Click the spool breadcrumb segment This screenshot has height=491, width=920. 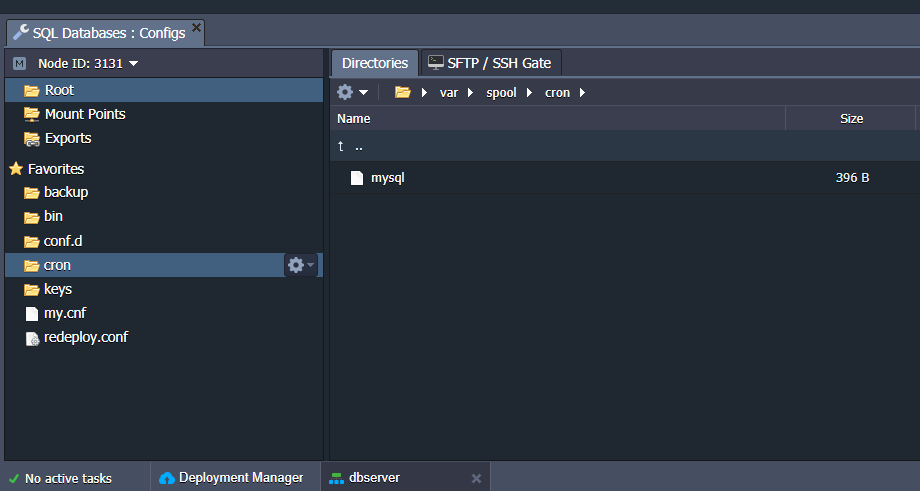[x=501, y=93]
